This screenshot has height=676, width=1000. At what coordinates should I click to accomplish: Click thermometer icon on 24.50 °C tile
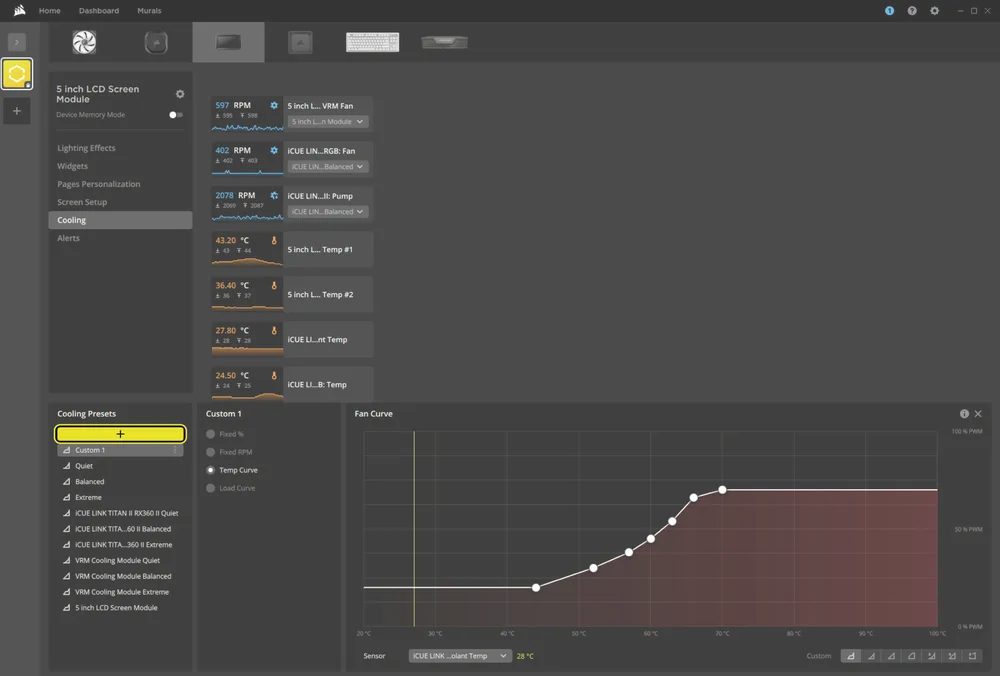[274, 376]
